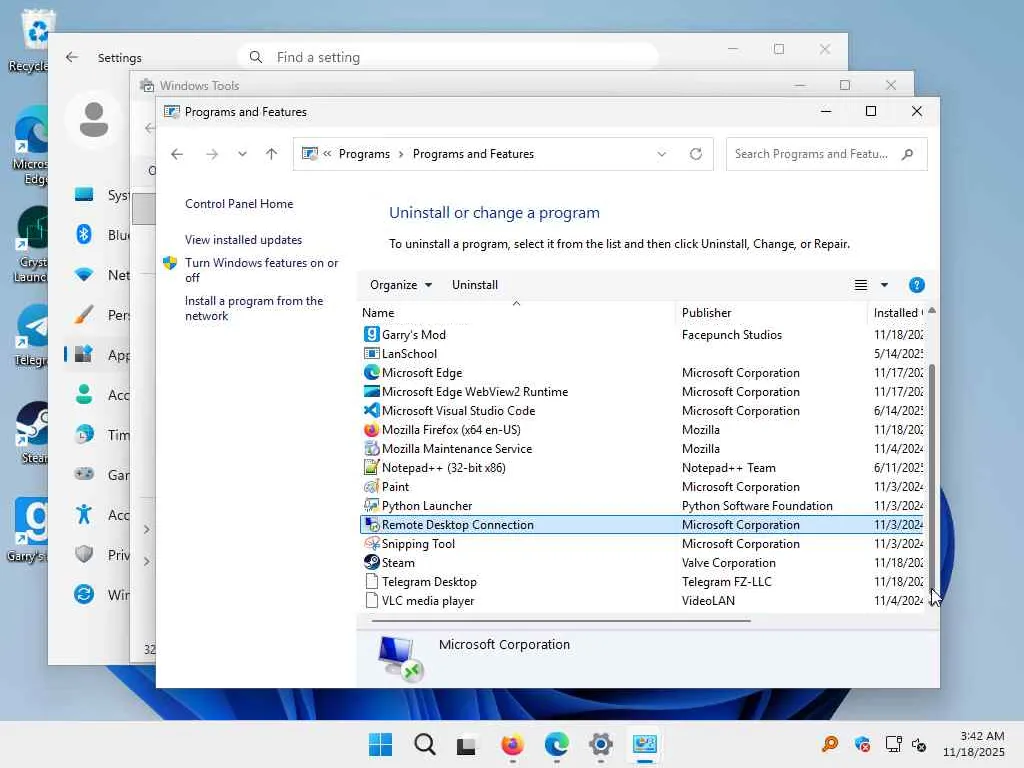Expand the address bar history dropdown

[x=662, y=154]
